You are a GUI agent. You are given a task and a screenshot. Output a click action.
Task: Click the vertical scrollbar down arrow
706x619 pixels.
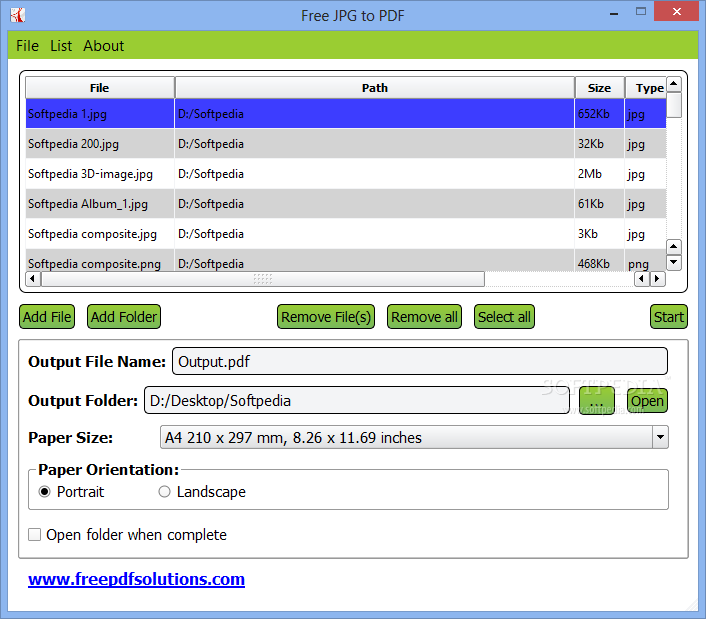click(674, 262)
